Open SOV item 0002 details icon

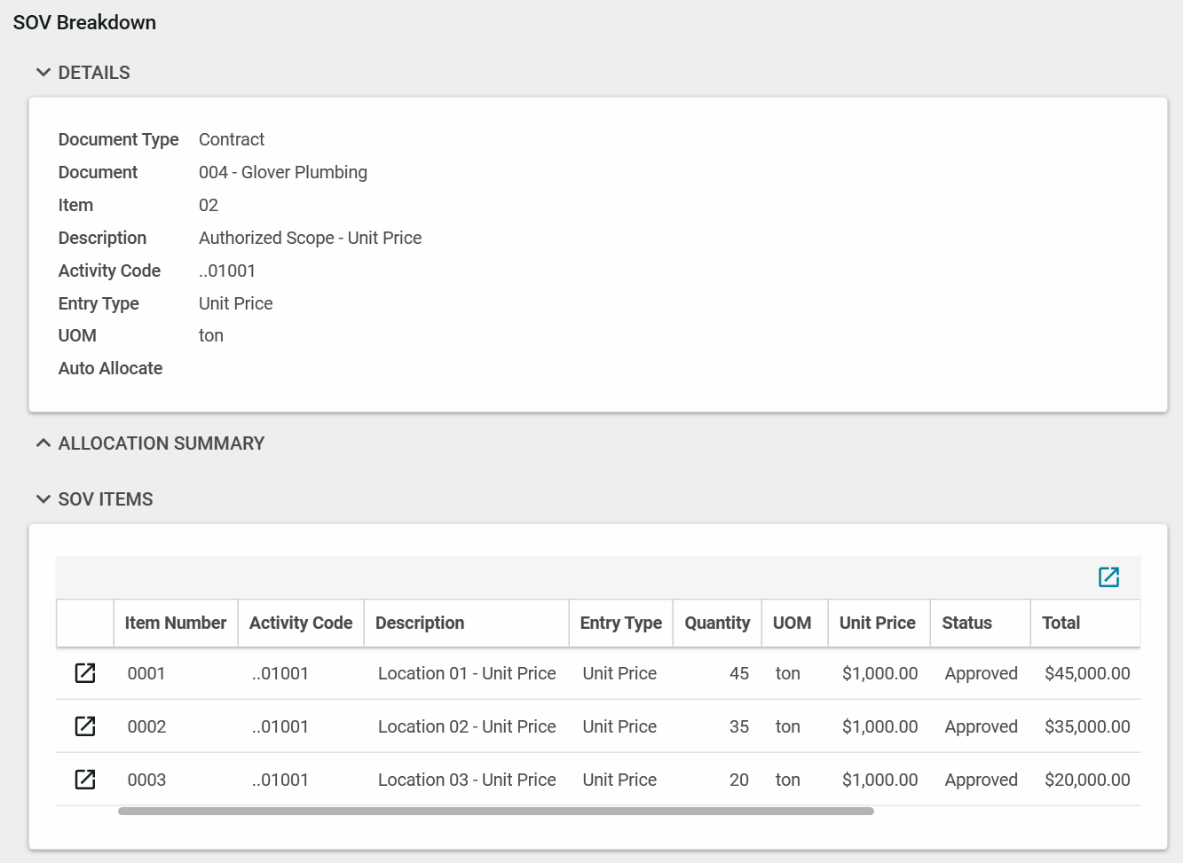85,726
